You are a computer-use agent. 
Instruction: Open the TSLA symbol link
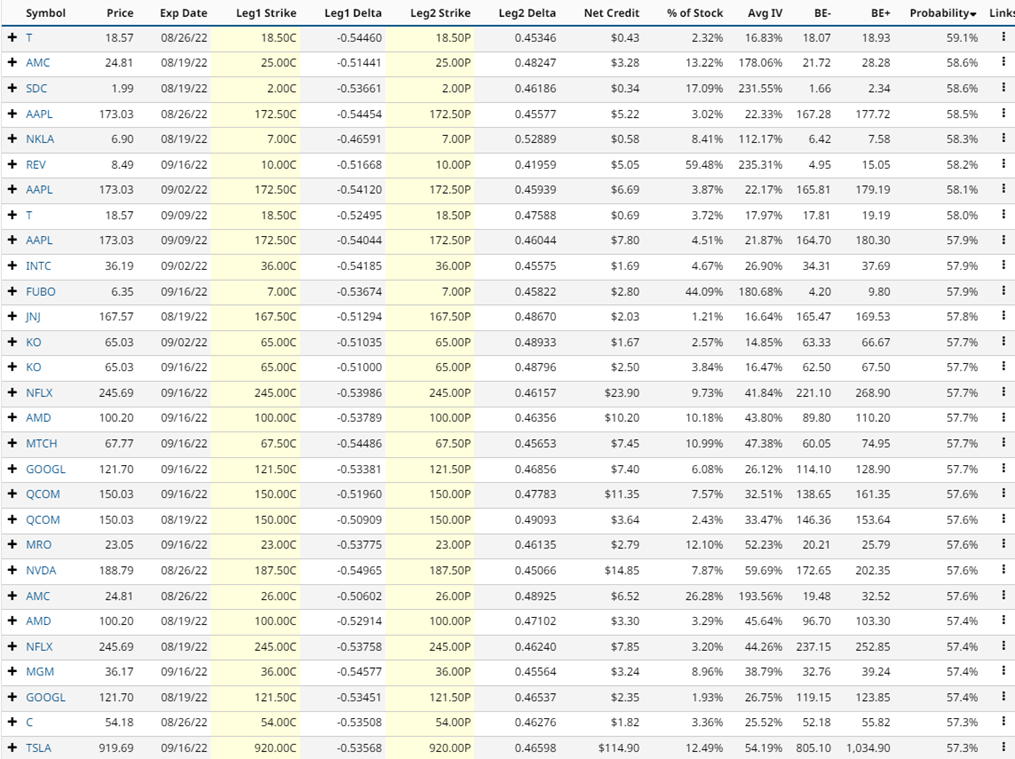click(38, 747)
